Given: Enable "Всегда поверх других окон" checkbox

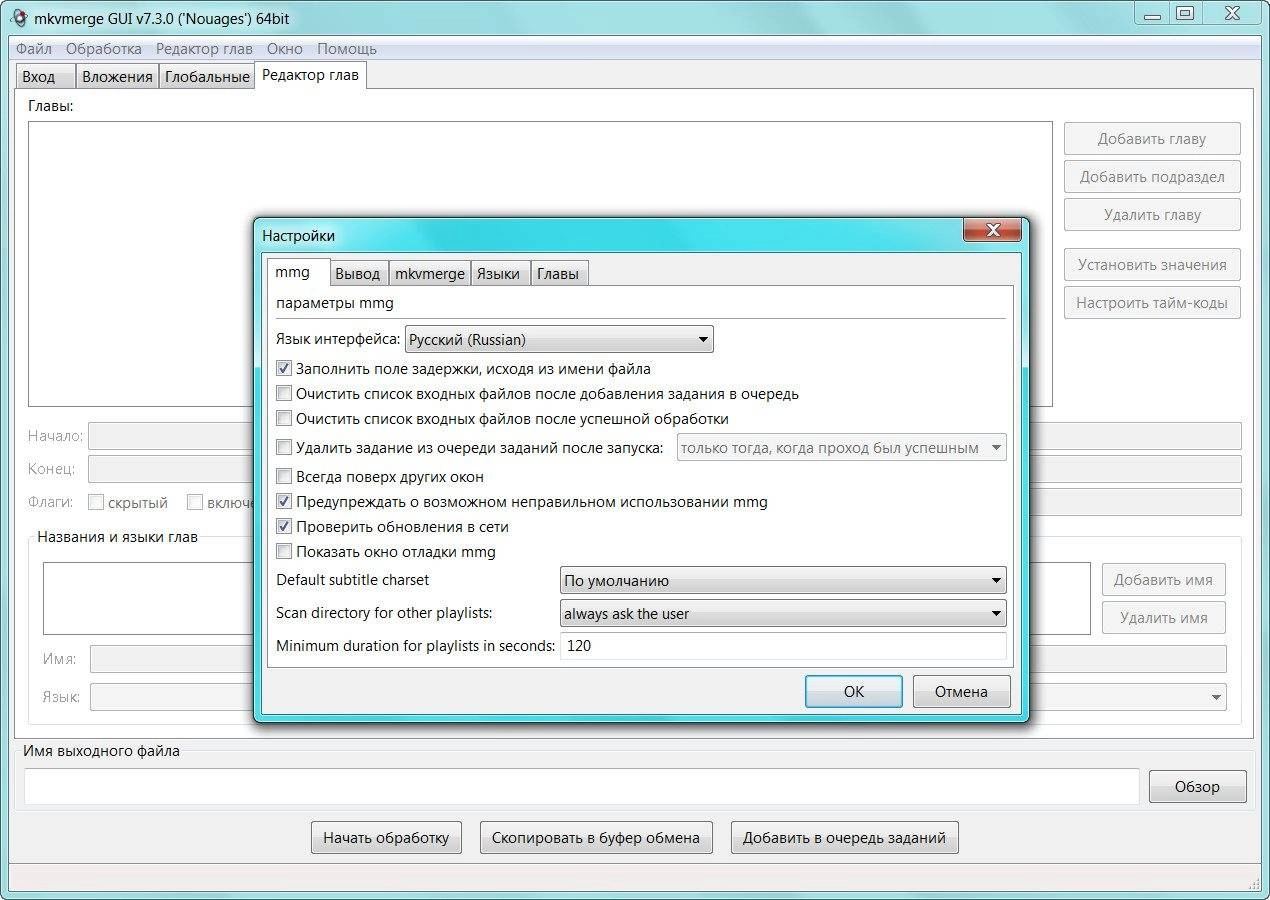Looking at the screenshot, I should point(284,477).
